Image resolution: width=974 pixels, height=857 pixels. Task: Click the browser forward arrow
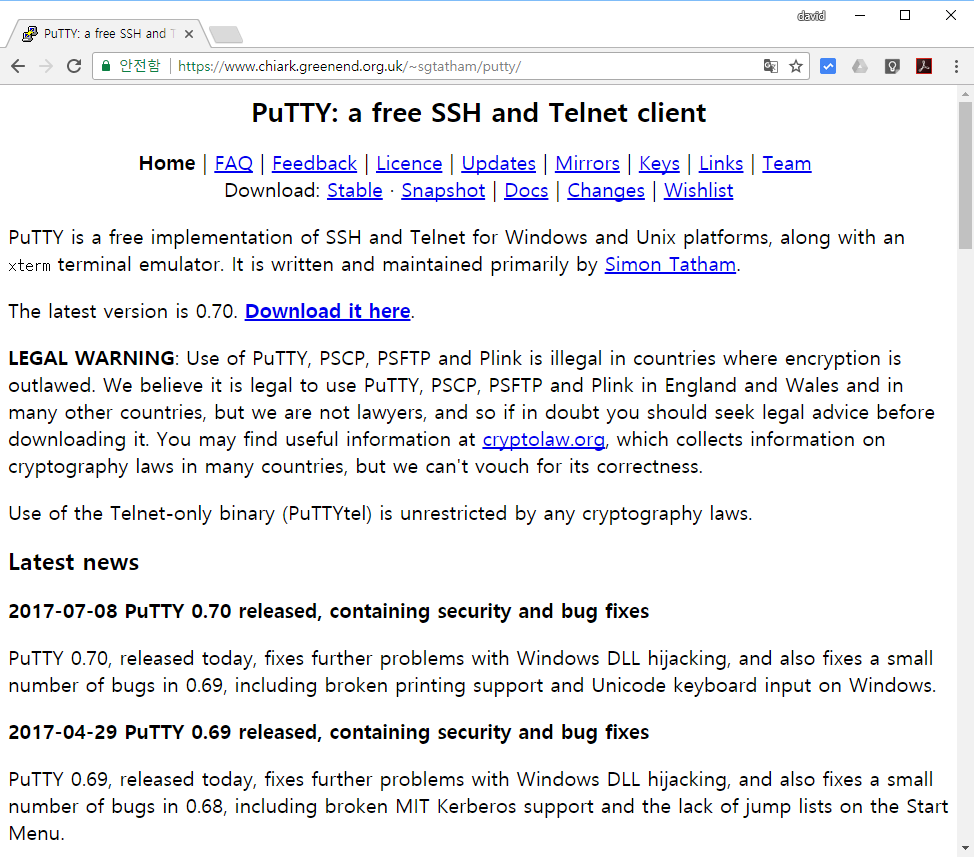coord(46,66)
